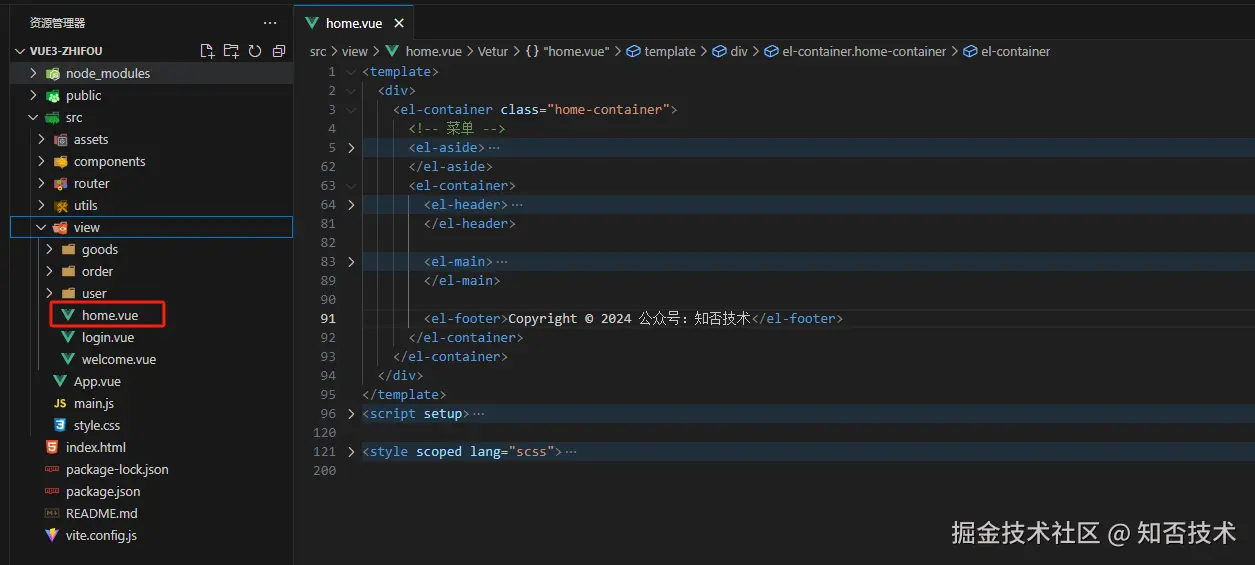1255x565 pixels.
Task: Expand the utils folder
Action: click(41, 205)
